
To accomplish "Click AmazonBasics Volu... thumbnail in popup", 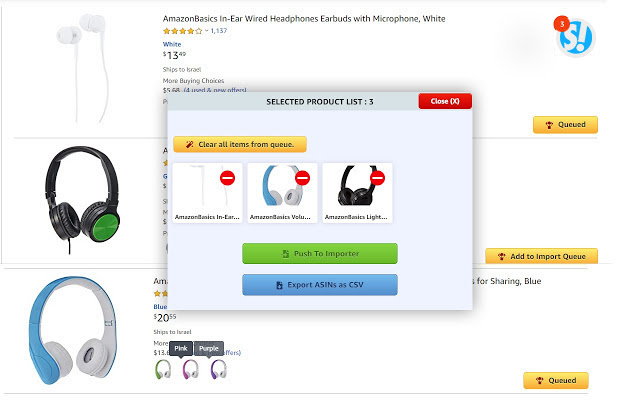I will coord(282,193).
